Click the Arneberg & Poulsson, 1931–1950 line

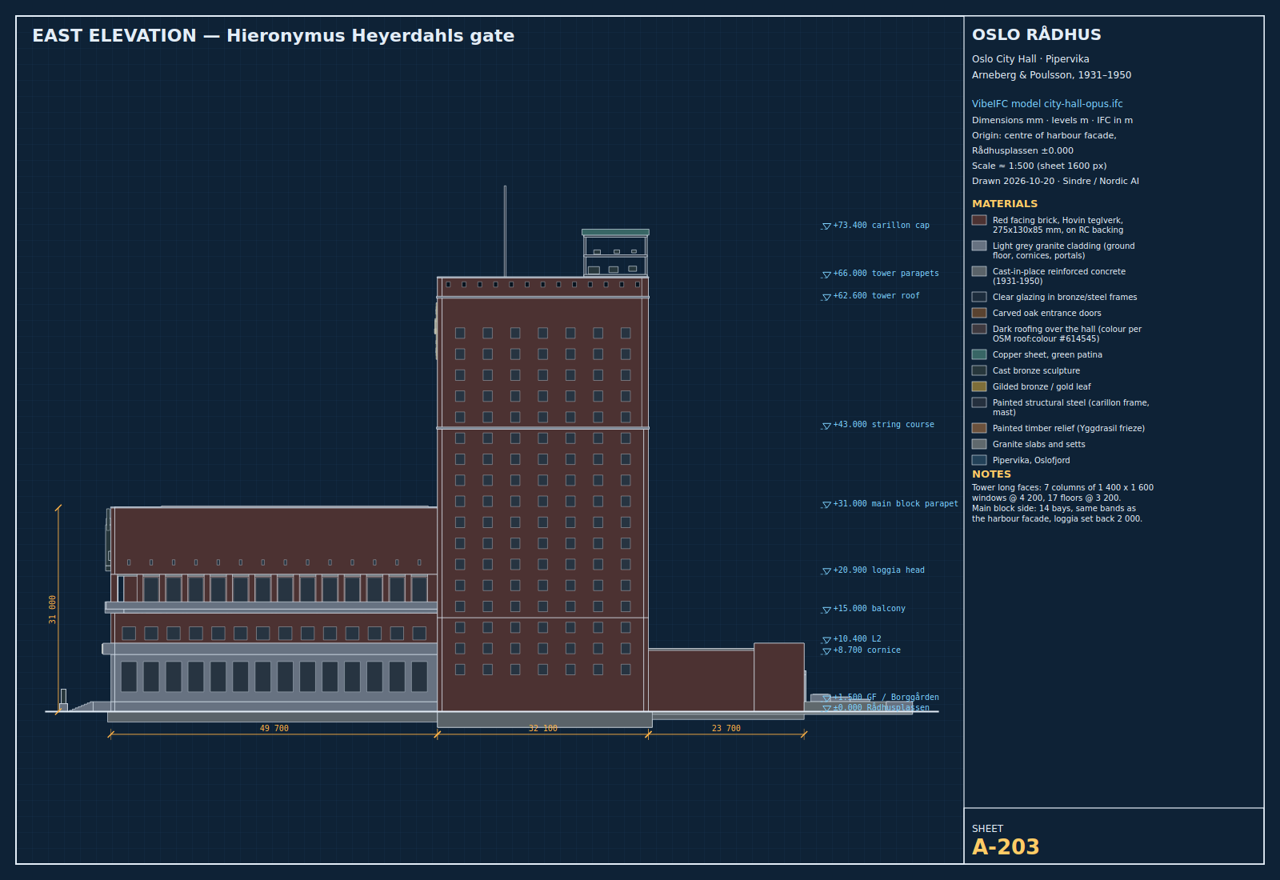point(1052,76)
